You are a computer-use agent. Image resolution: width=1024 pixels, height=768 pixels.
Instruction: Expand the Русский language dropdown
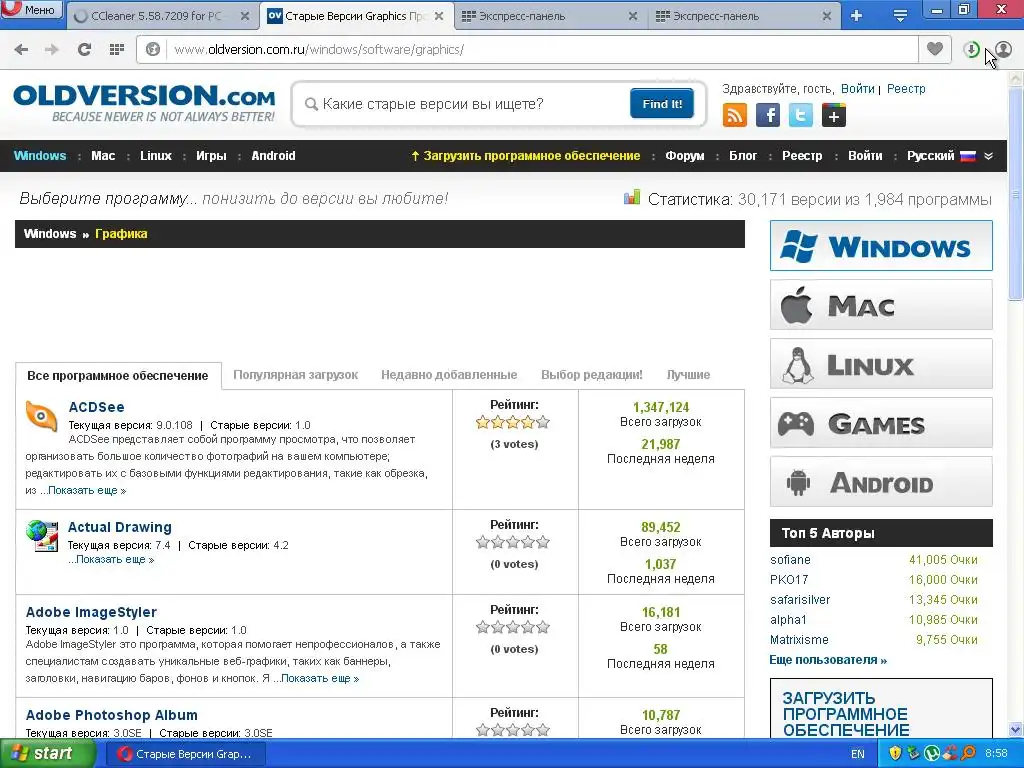point(950,156)
